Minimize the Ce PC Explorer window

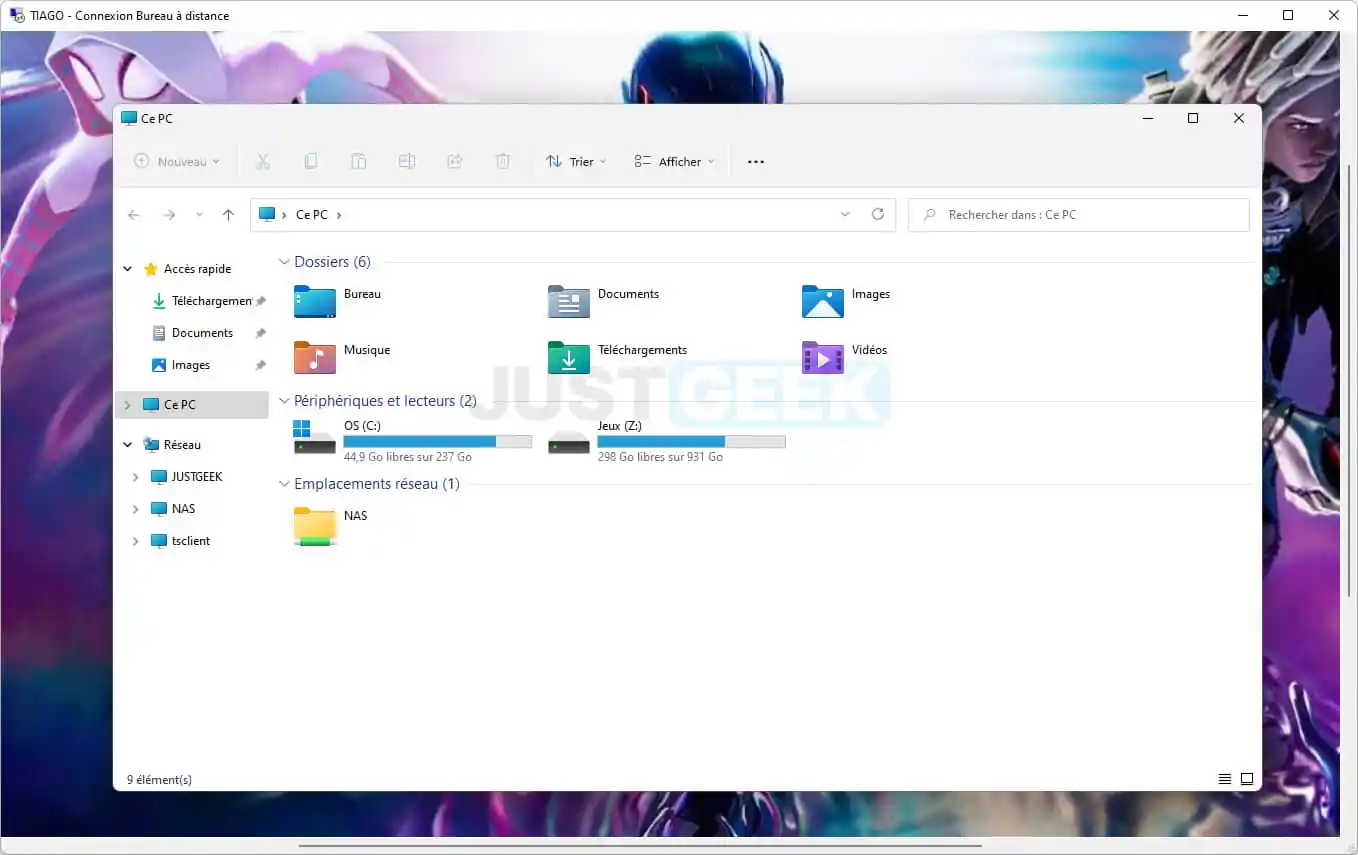point(1148,118)
